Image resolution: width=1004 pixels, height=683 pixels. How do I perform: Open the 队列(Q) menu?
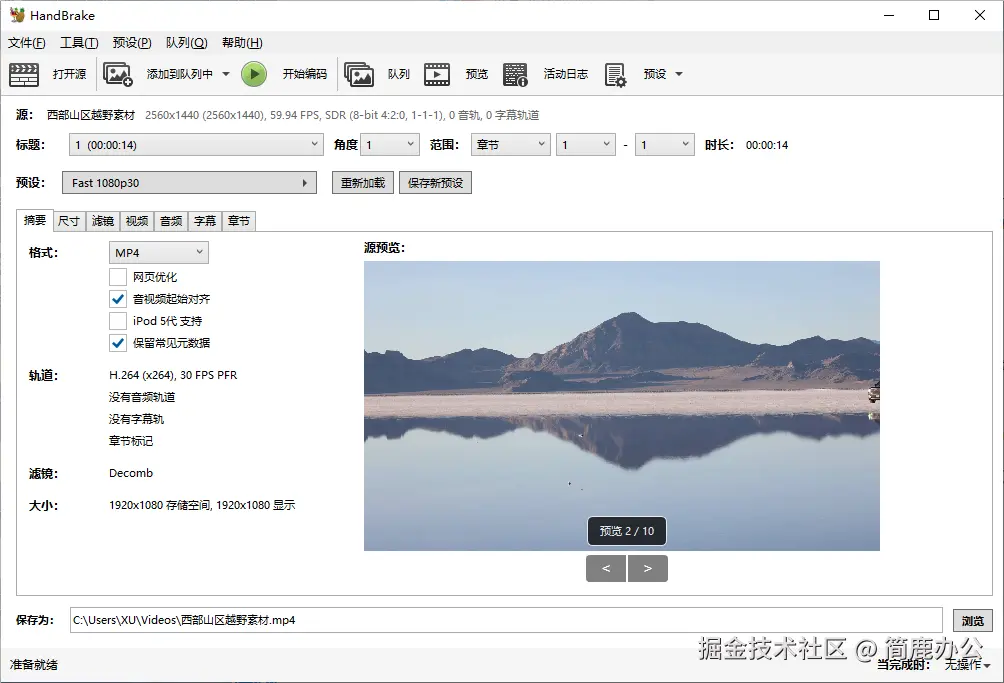186,43
